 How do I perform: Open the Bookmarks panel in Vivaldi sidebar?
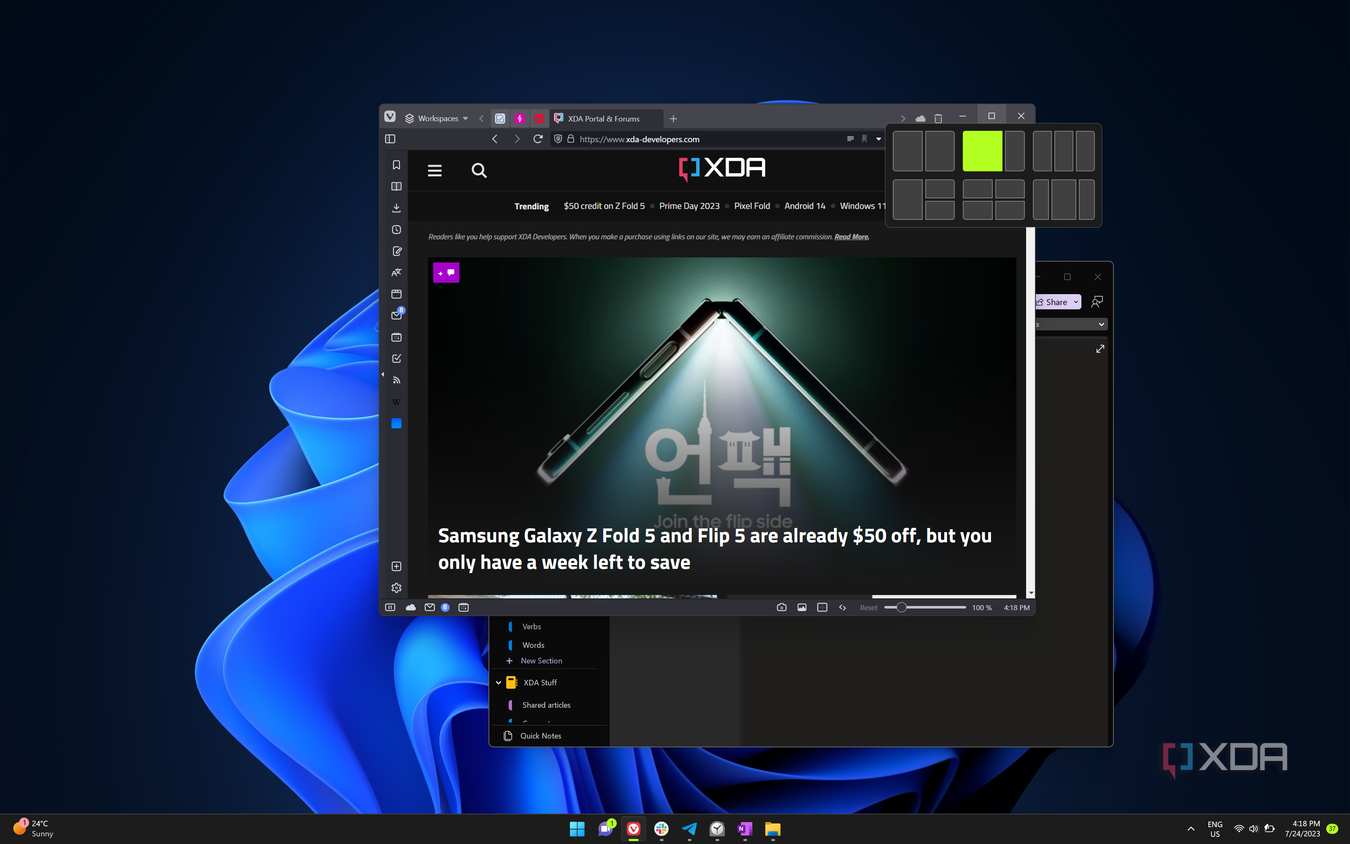click(396, 165)
